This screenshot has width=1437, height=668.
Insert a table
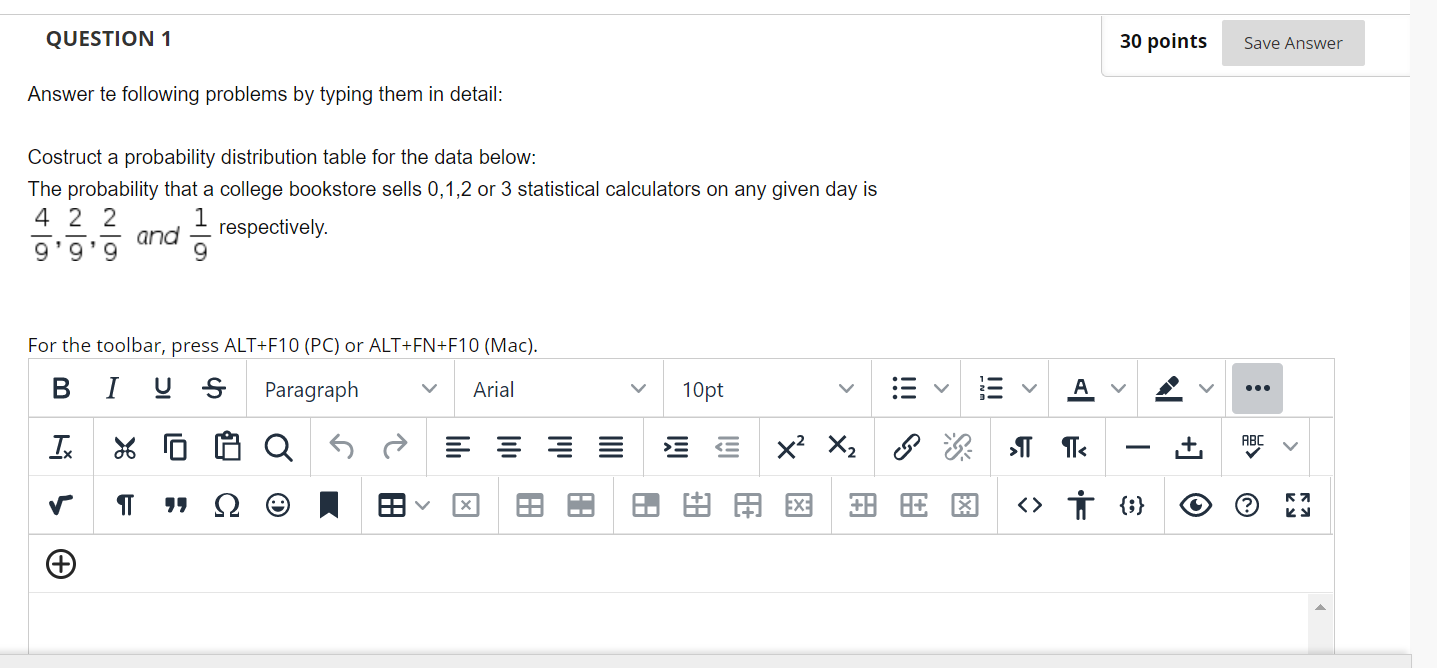tap(391, 507)
